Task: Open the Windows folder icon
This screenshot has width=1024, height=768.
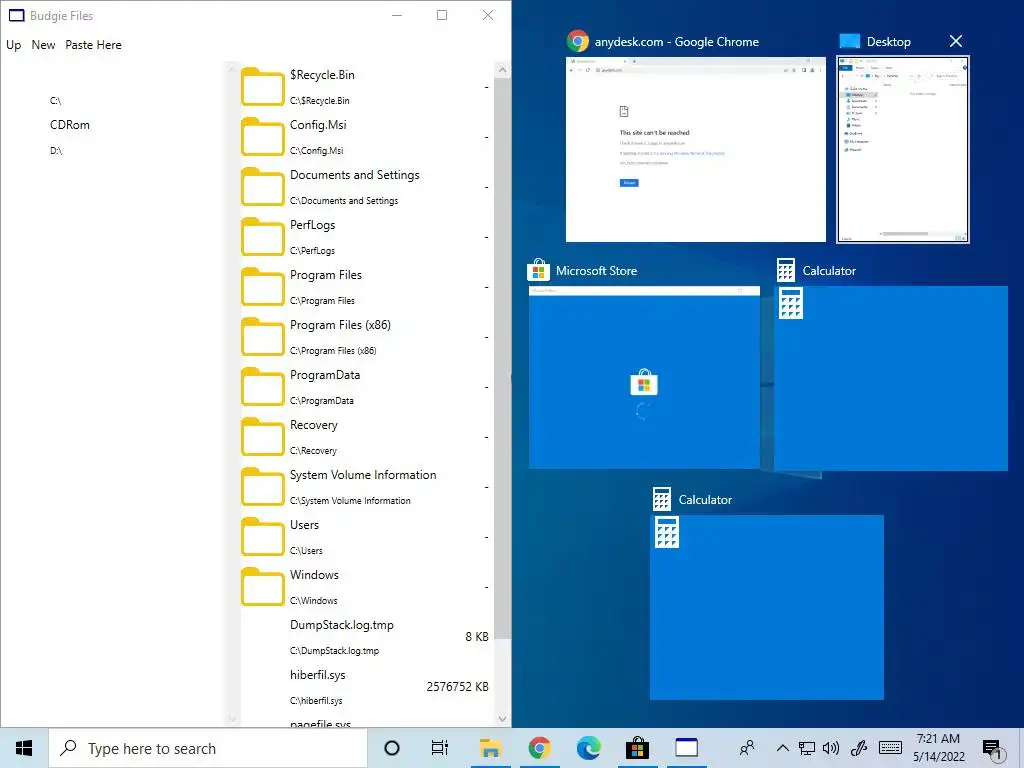Action: coord(263,588)
